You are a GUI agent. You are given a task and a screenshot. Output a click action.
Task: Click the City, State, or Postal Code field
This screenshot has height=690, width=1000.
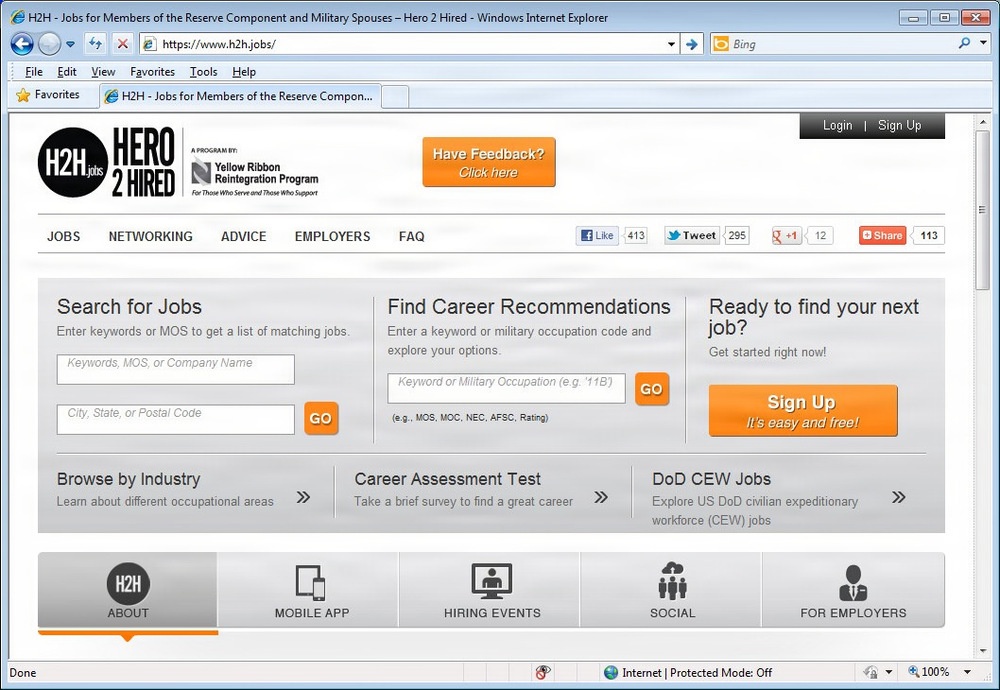175,420
